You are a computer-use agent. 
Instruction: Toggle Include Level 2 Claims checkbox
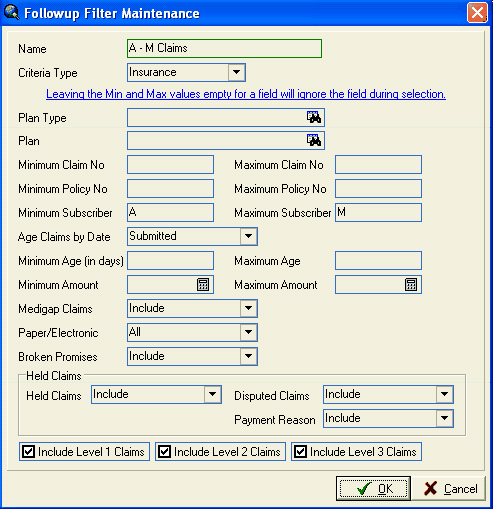click(x=164, y=452)
